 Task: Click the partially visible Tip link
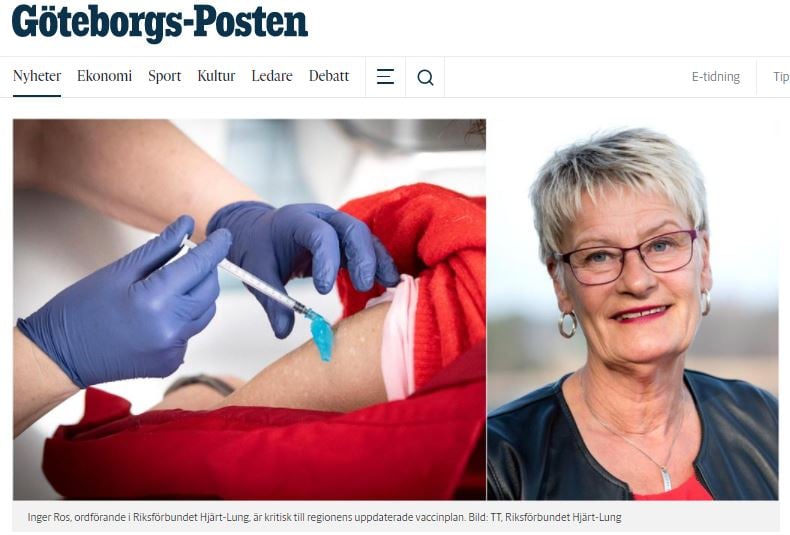[x=781, y=77]
